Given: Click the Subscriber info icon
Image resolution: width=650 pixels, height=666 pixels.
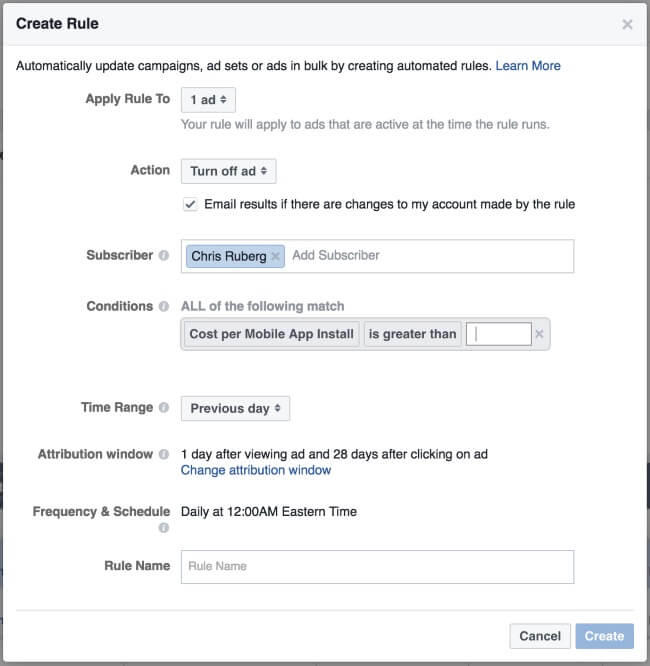Looking at the screenshot, I should pyautogui.click(x=164, y=256).
